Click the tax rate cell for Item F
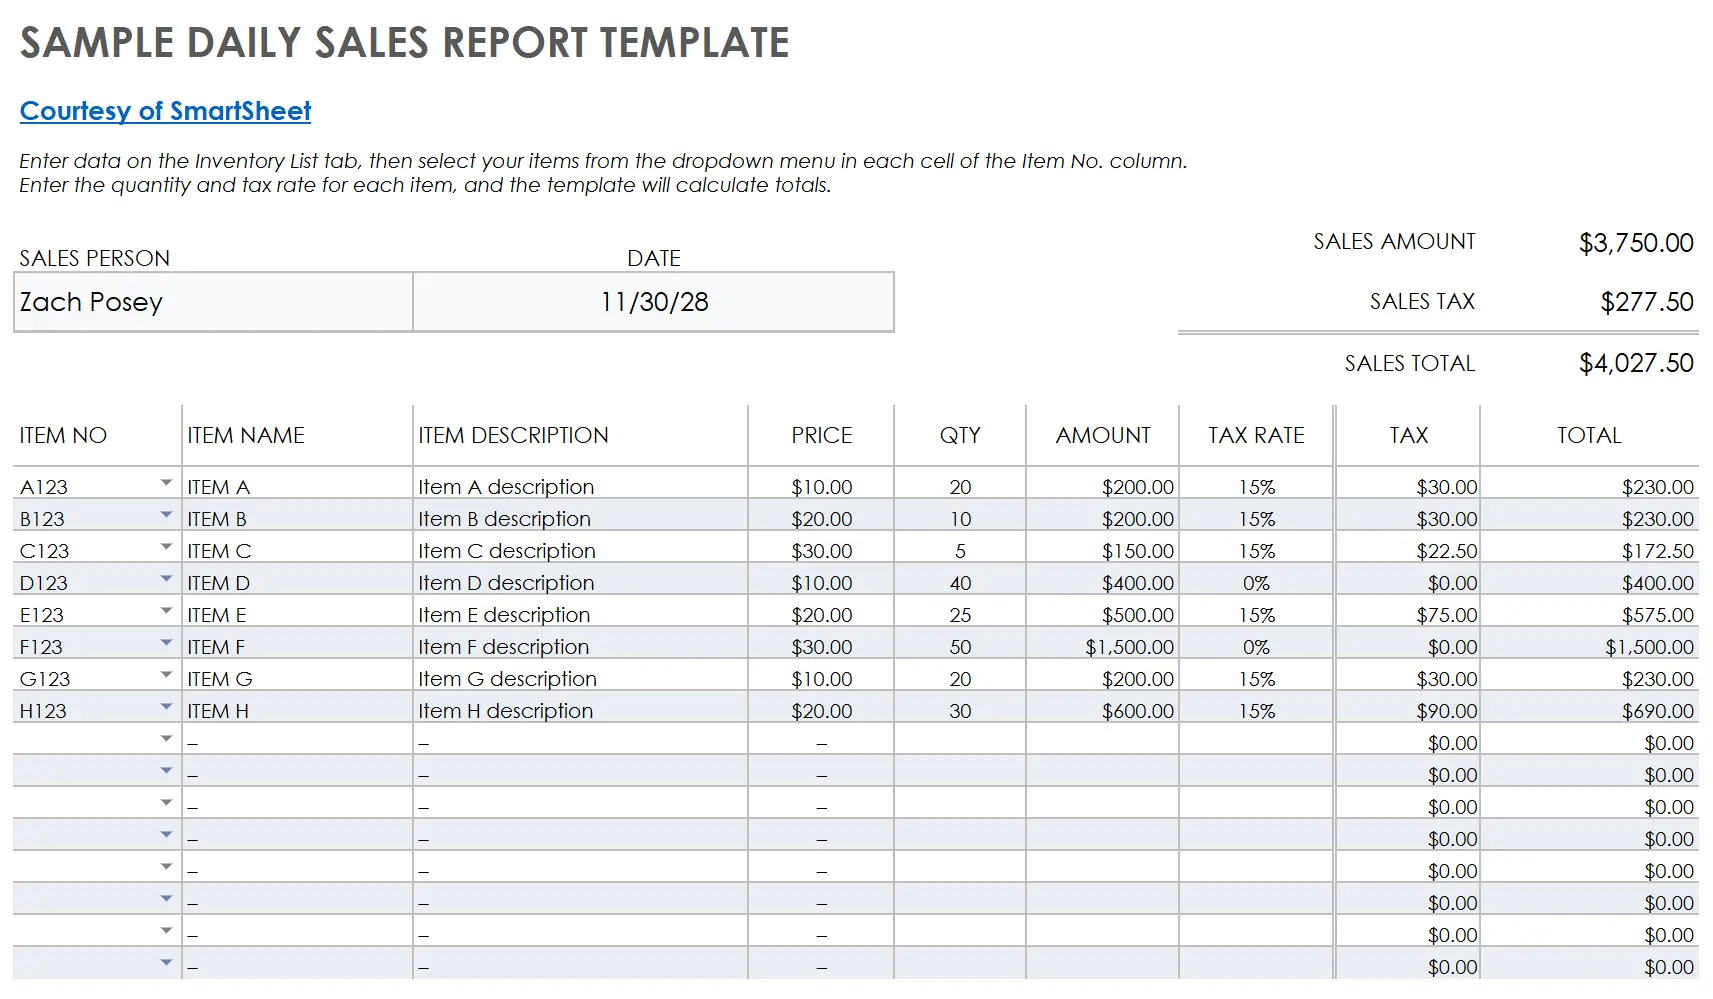1713x999 pixels. 1256,647
